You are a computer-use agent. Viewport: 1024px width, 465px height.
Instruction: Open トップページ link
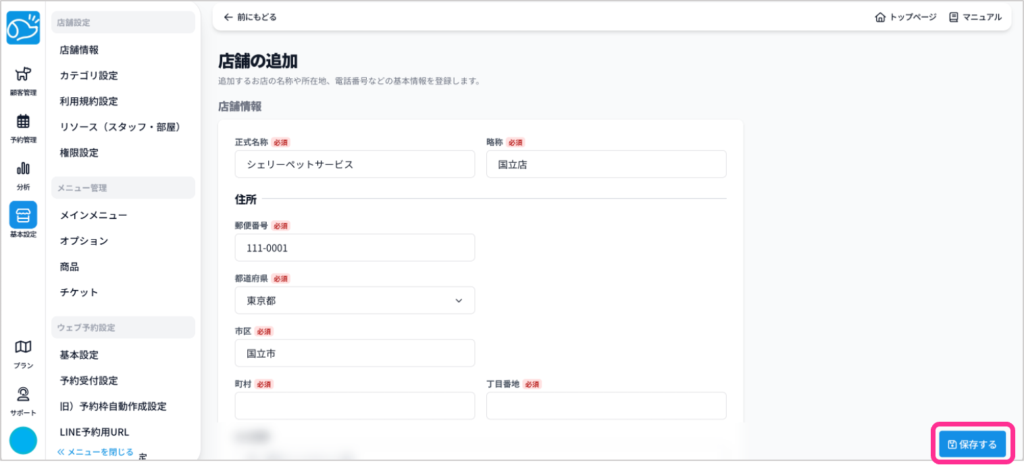click(905, 17)
